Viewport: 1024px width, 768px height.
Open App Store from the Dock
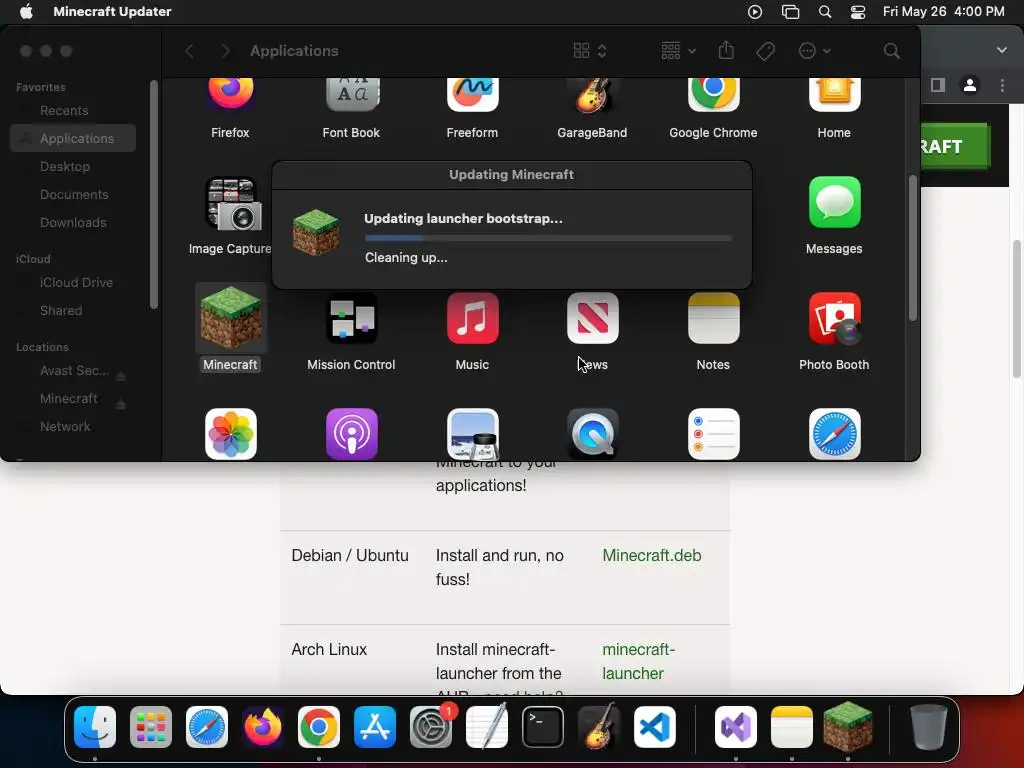(375, 727)
